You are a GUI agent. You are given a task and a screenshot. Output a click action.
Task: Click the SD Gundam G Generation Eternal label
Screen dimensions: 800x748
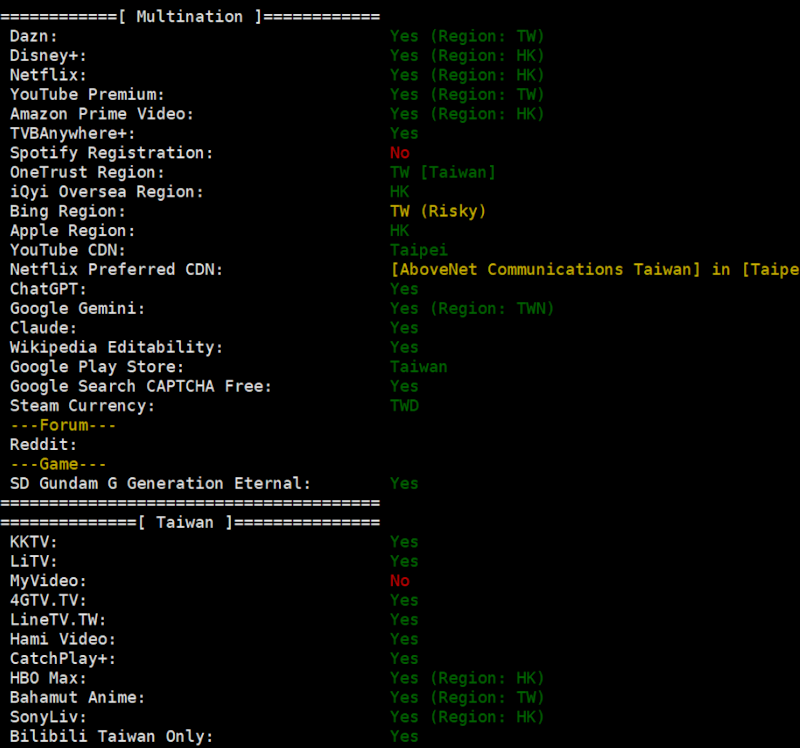coord(160,483)
